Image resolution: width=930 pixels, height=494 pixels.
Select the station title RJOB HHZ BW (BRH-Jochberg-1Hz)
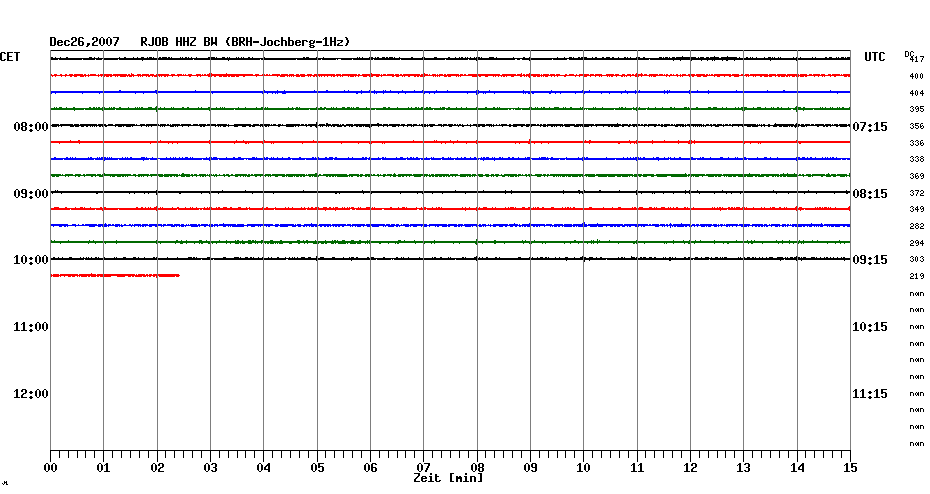click(x=245, y=42)
